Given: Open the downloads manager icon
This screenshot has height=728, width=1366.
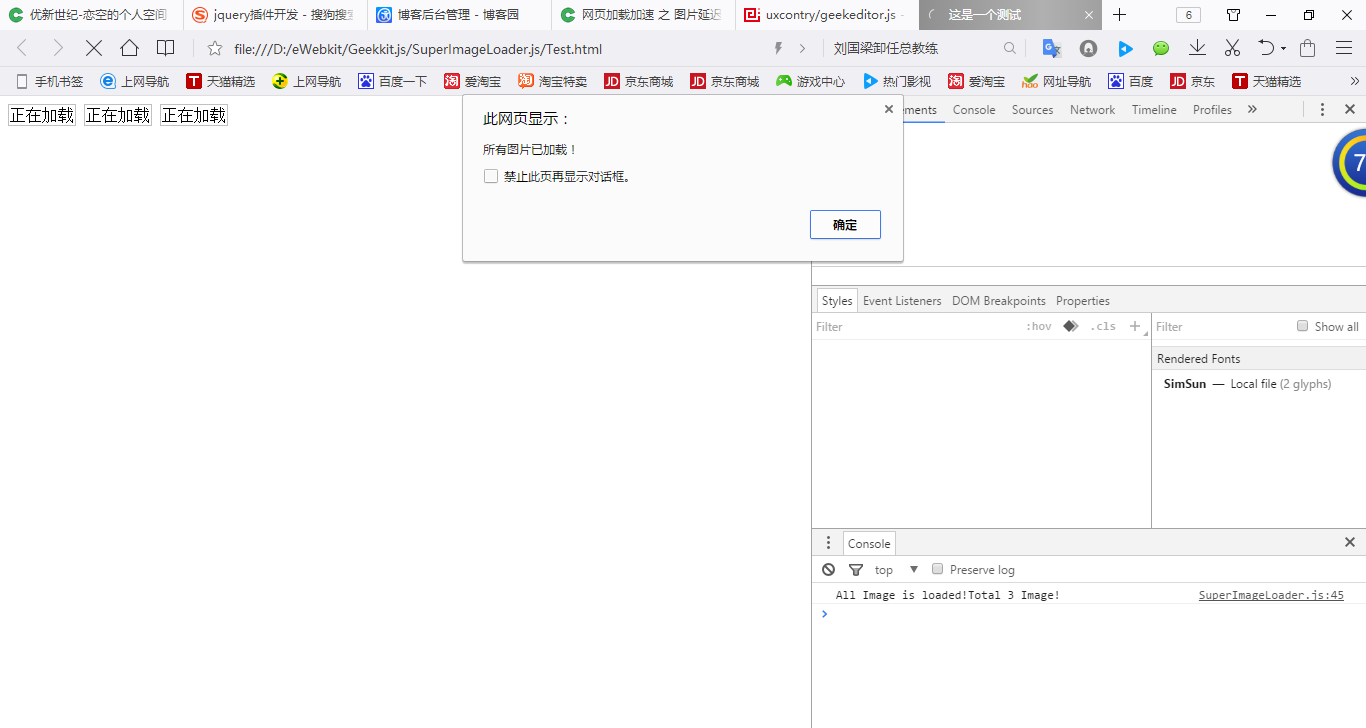Looking at the screenshot, I should 1197,48.
